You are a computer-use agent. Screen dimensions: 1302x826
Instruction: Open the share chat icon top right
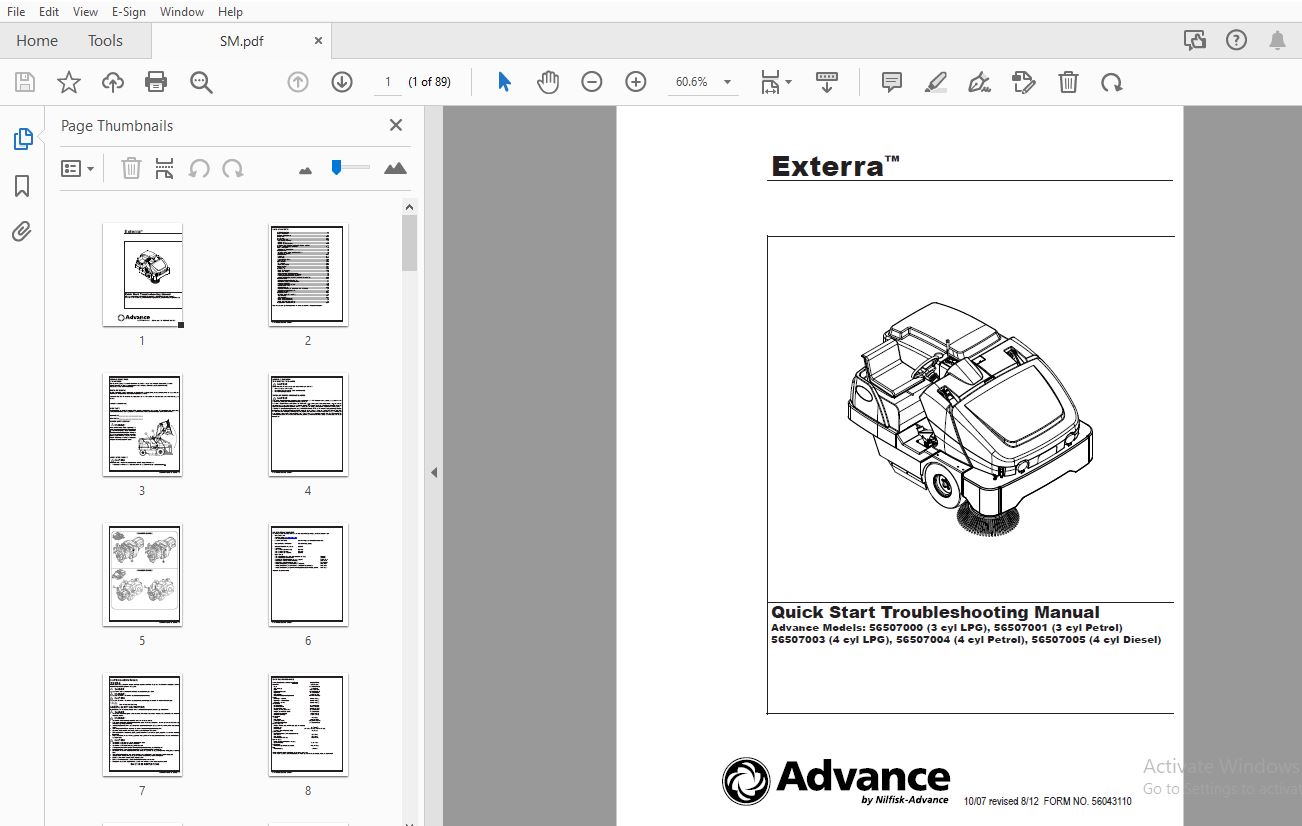point(1194,41)
